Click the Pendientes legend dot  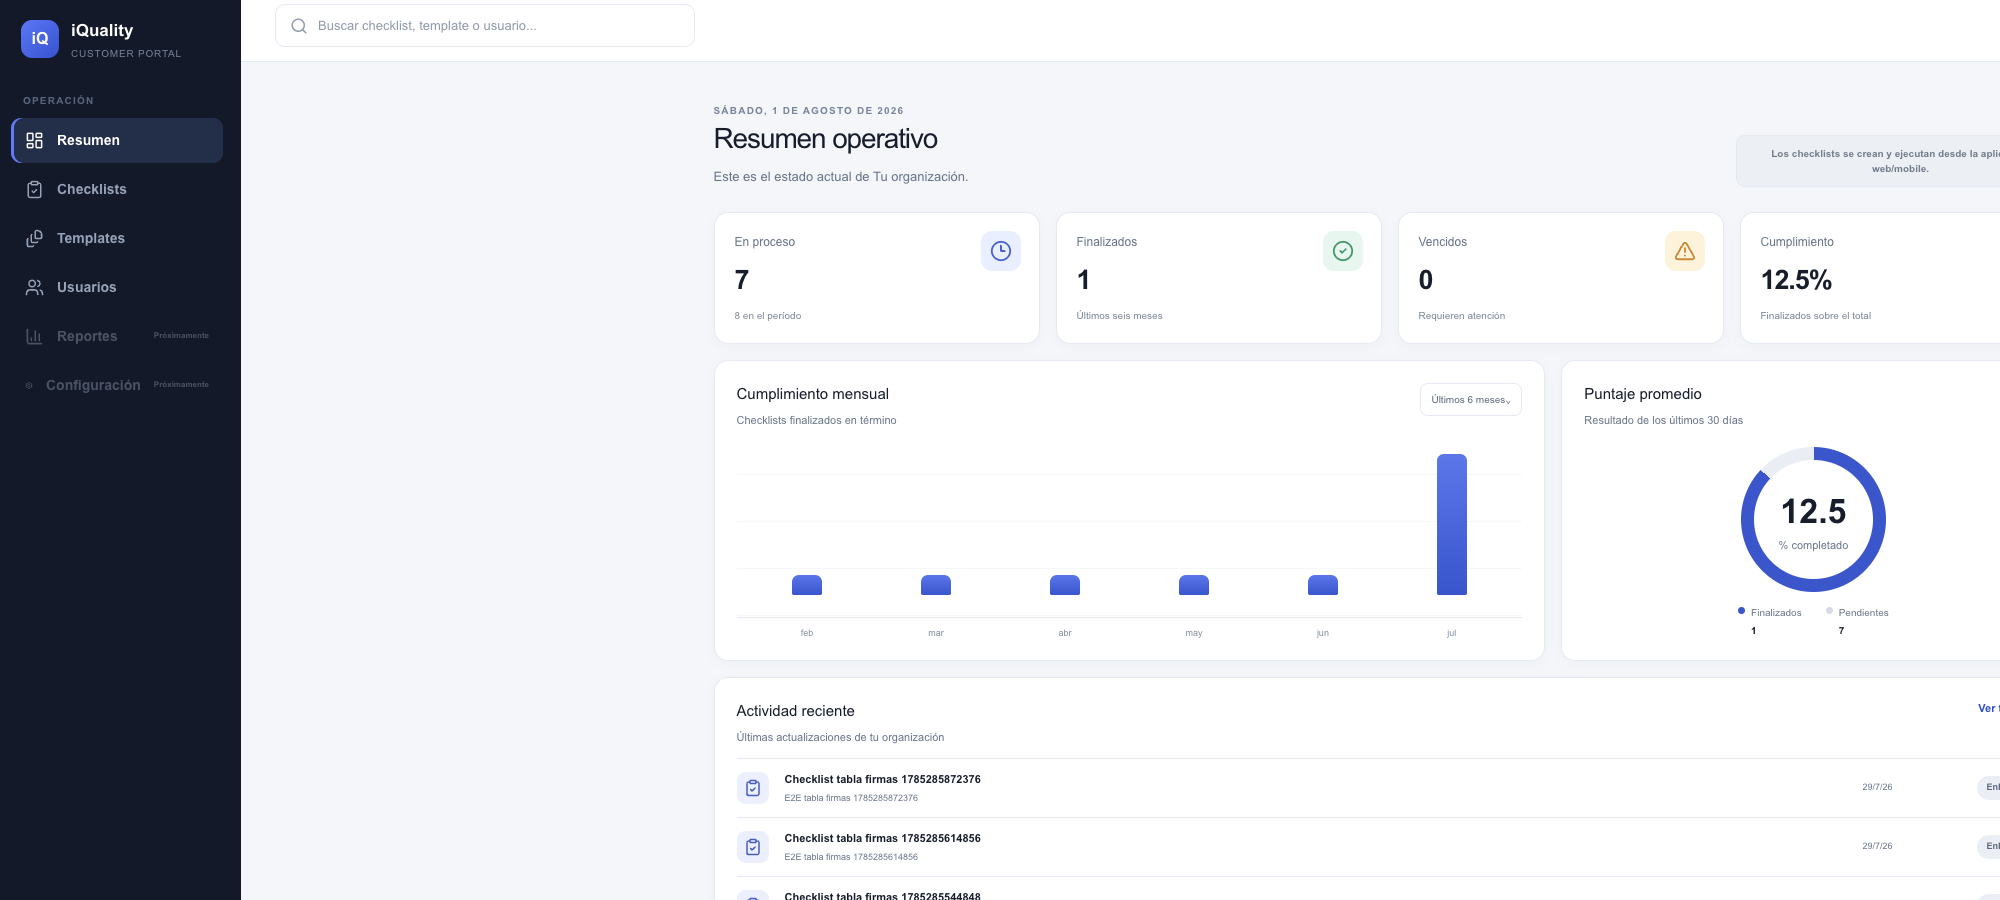pyautogui.click(x=1829, y=611)
